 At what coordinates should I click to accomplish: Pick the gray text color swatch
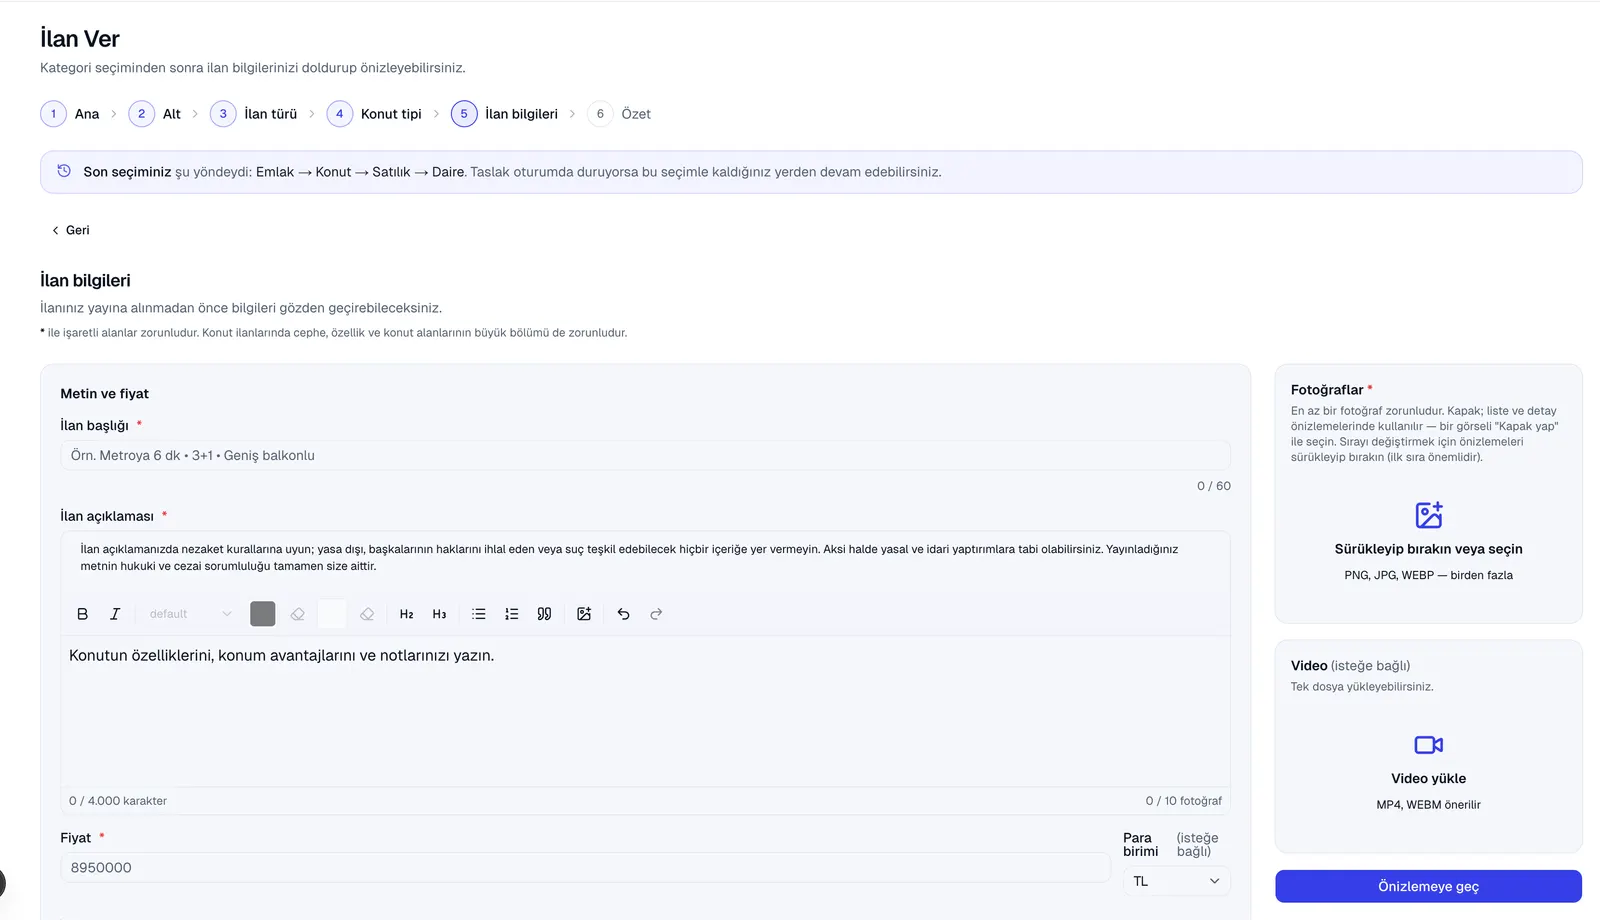tap(263, 614)
